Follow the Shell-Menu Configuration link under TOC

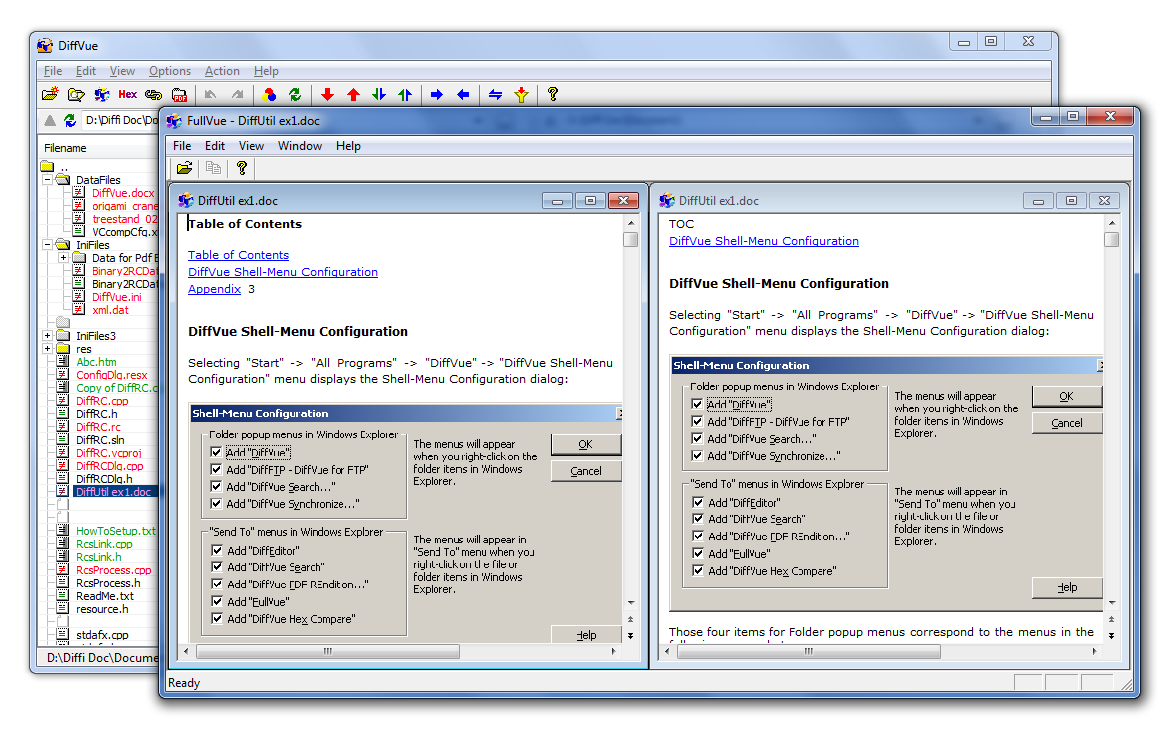764,241
